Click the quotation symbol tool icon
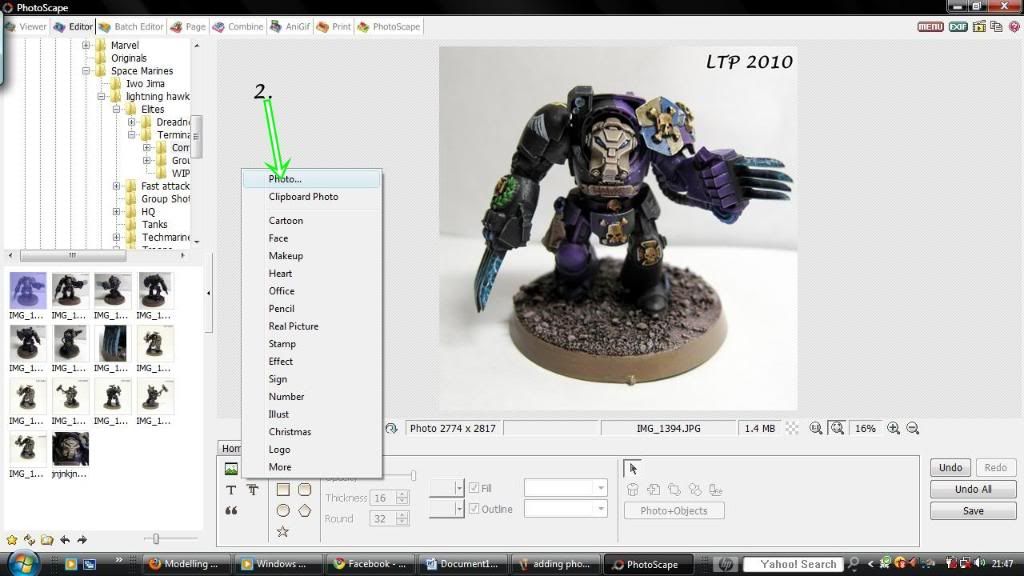This screenshot has height=576, width=1024. click(231, 511)
